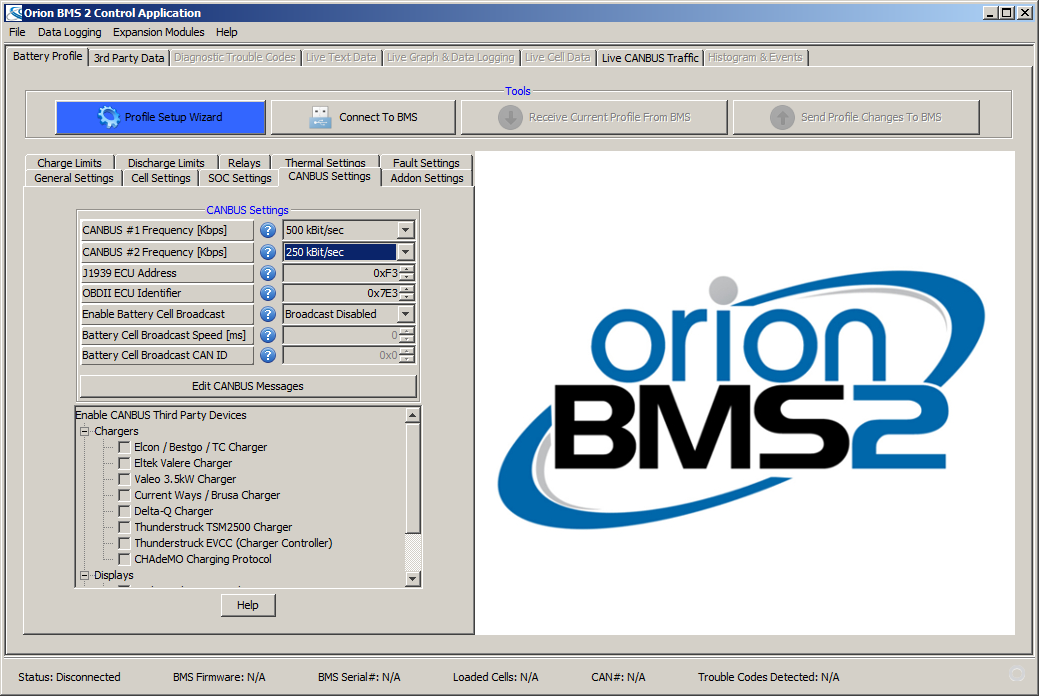Image resolution: width=1039 pixels, height=696 pixels.
Task: Click help icon for J1939 ECU Address
Action: [268, 273]
